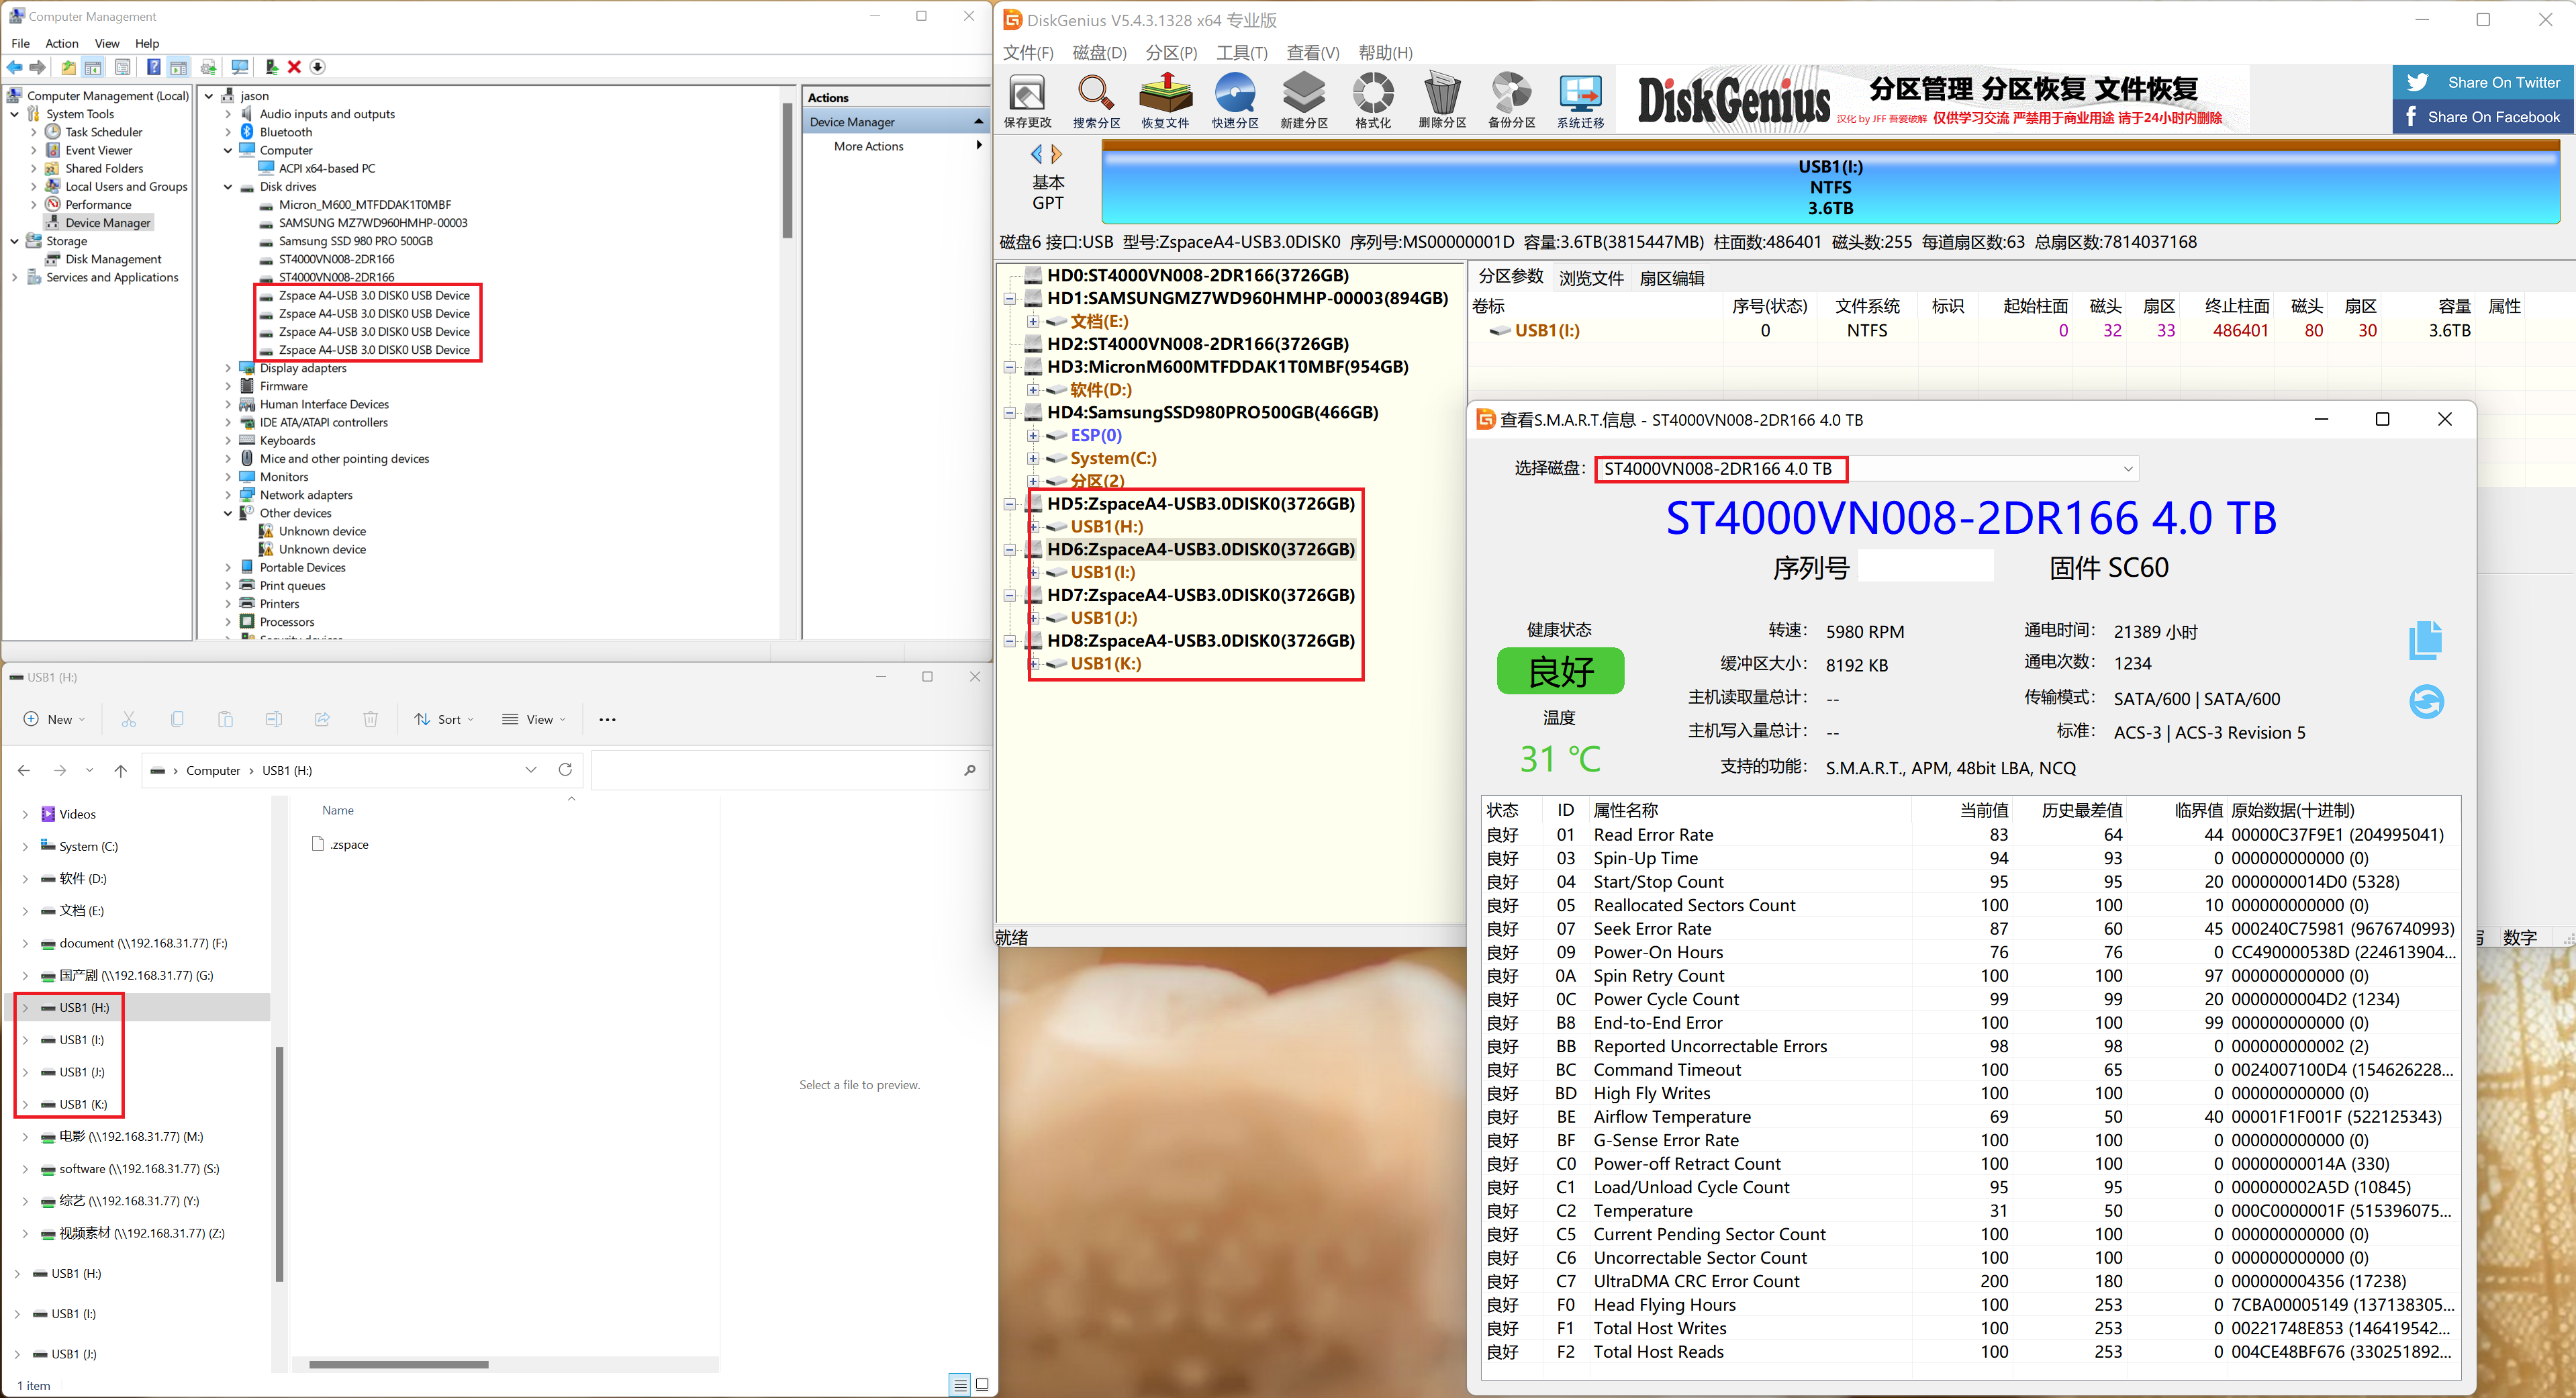Click the Rename icon in File Explorer
This screenshot has width=2576, height=1398.
[x=274, y=719]
